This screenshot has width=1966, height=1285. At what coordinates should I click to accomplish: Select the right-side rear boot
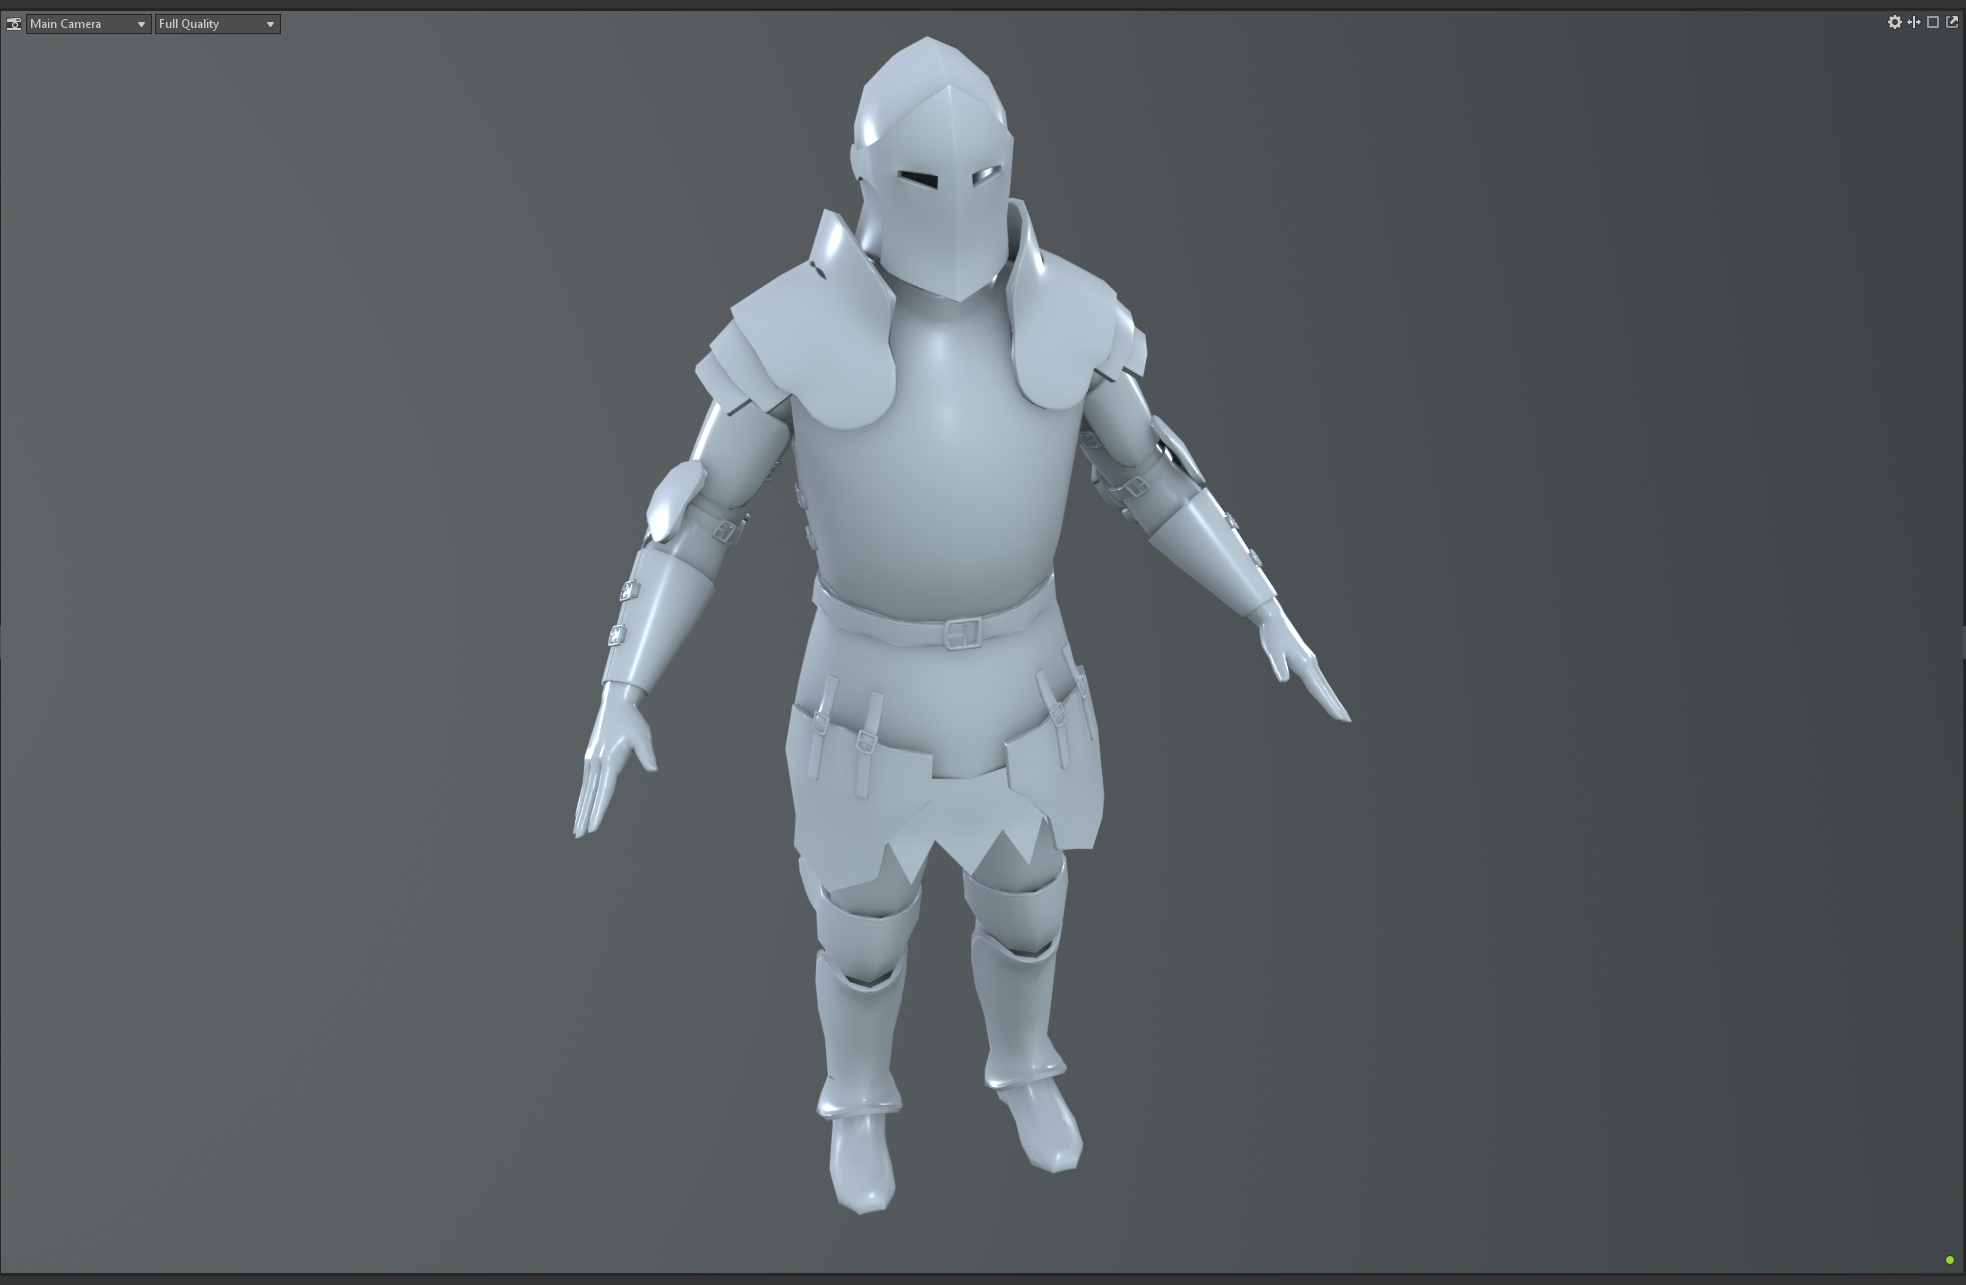click(1045, 1130)
